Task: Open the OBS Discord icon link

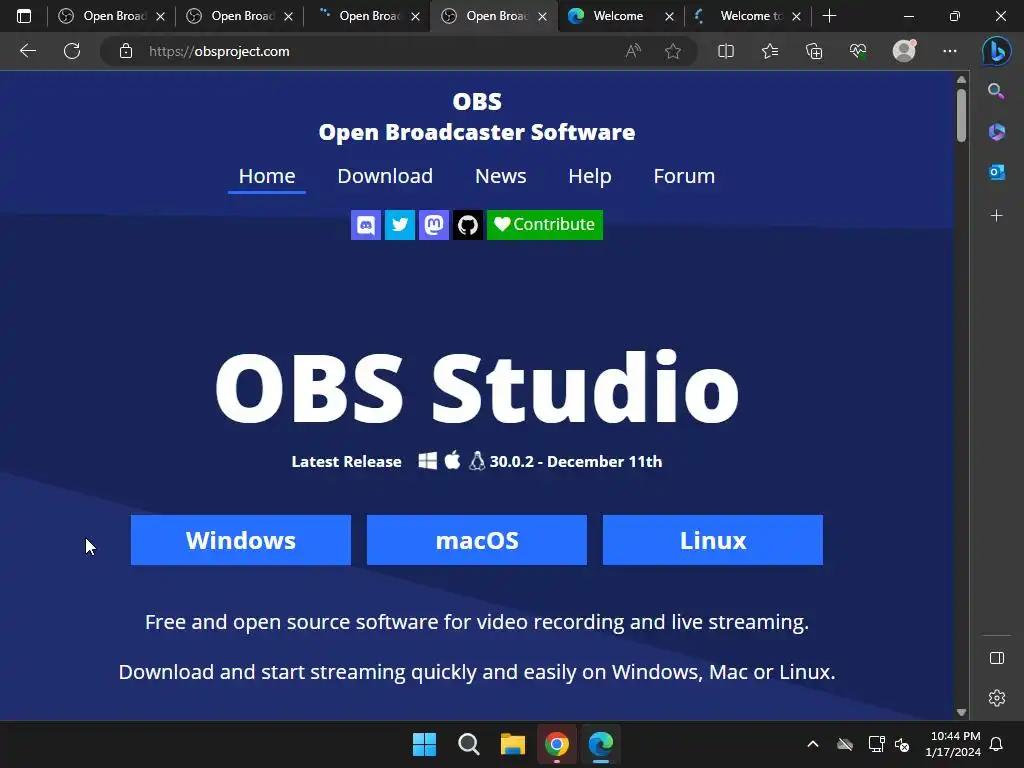Action: pos(366,225)
